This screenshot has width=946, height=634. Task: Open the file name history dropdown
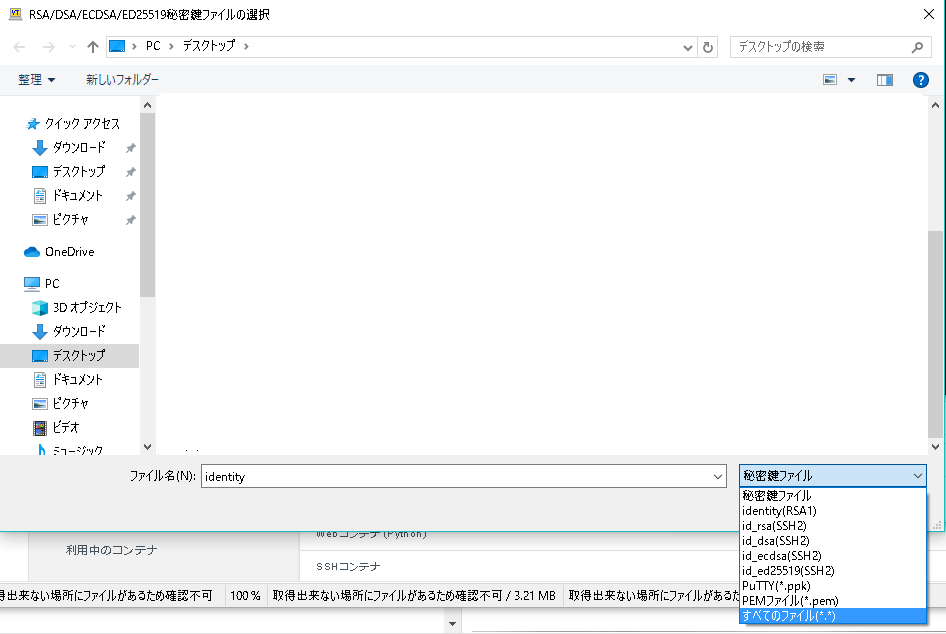coord(718,477)
